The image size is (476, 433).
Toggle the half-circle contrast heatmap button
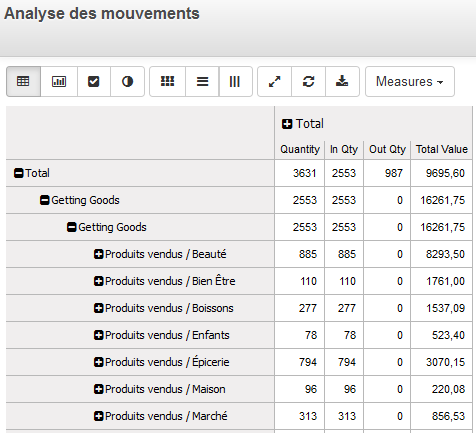point(127,81)
